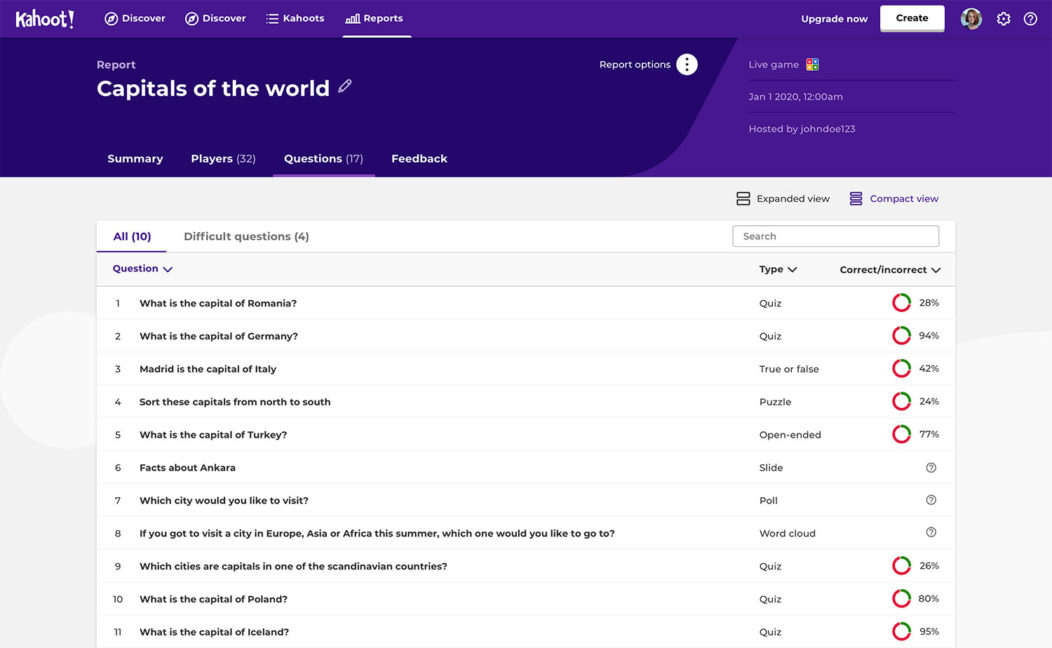Open Reports from the top navigation

click(376, 18)
